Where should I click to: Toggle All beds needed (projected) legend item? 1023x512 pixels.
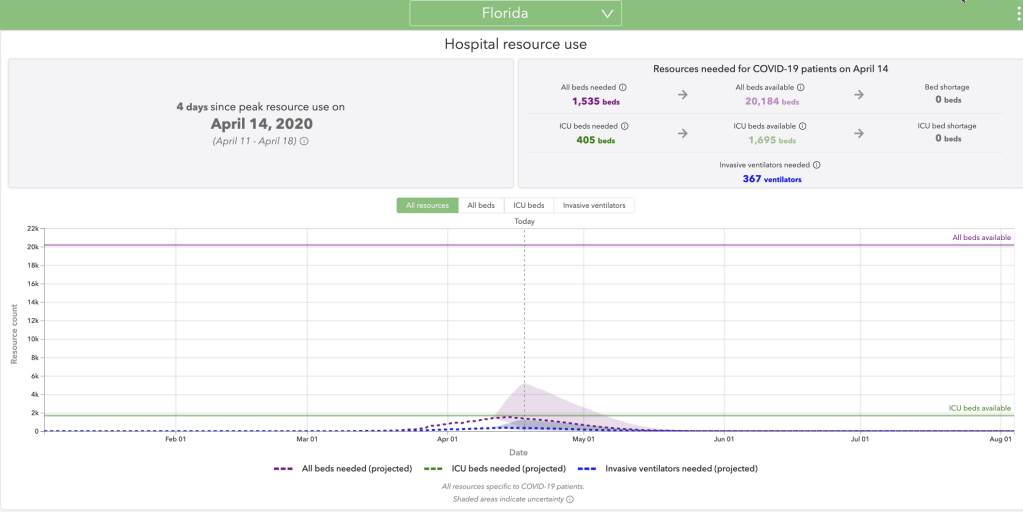342,468
